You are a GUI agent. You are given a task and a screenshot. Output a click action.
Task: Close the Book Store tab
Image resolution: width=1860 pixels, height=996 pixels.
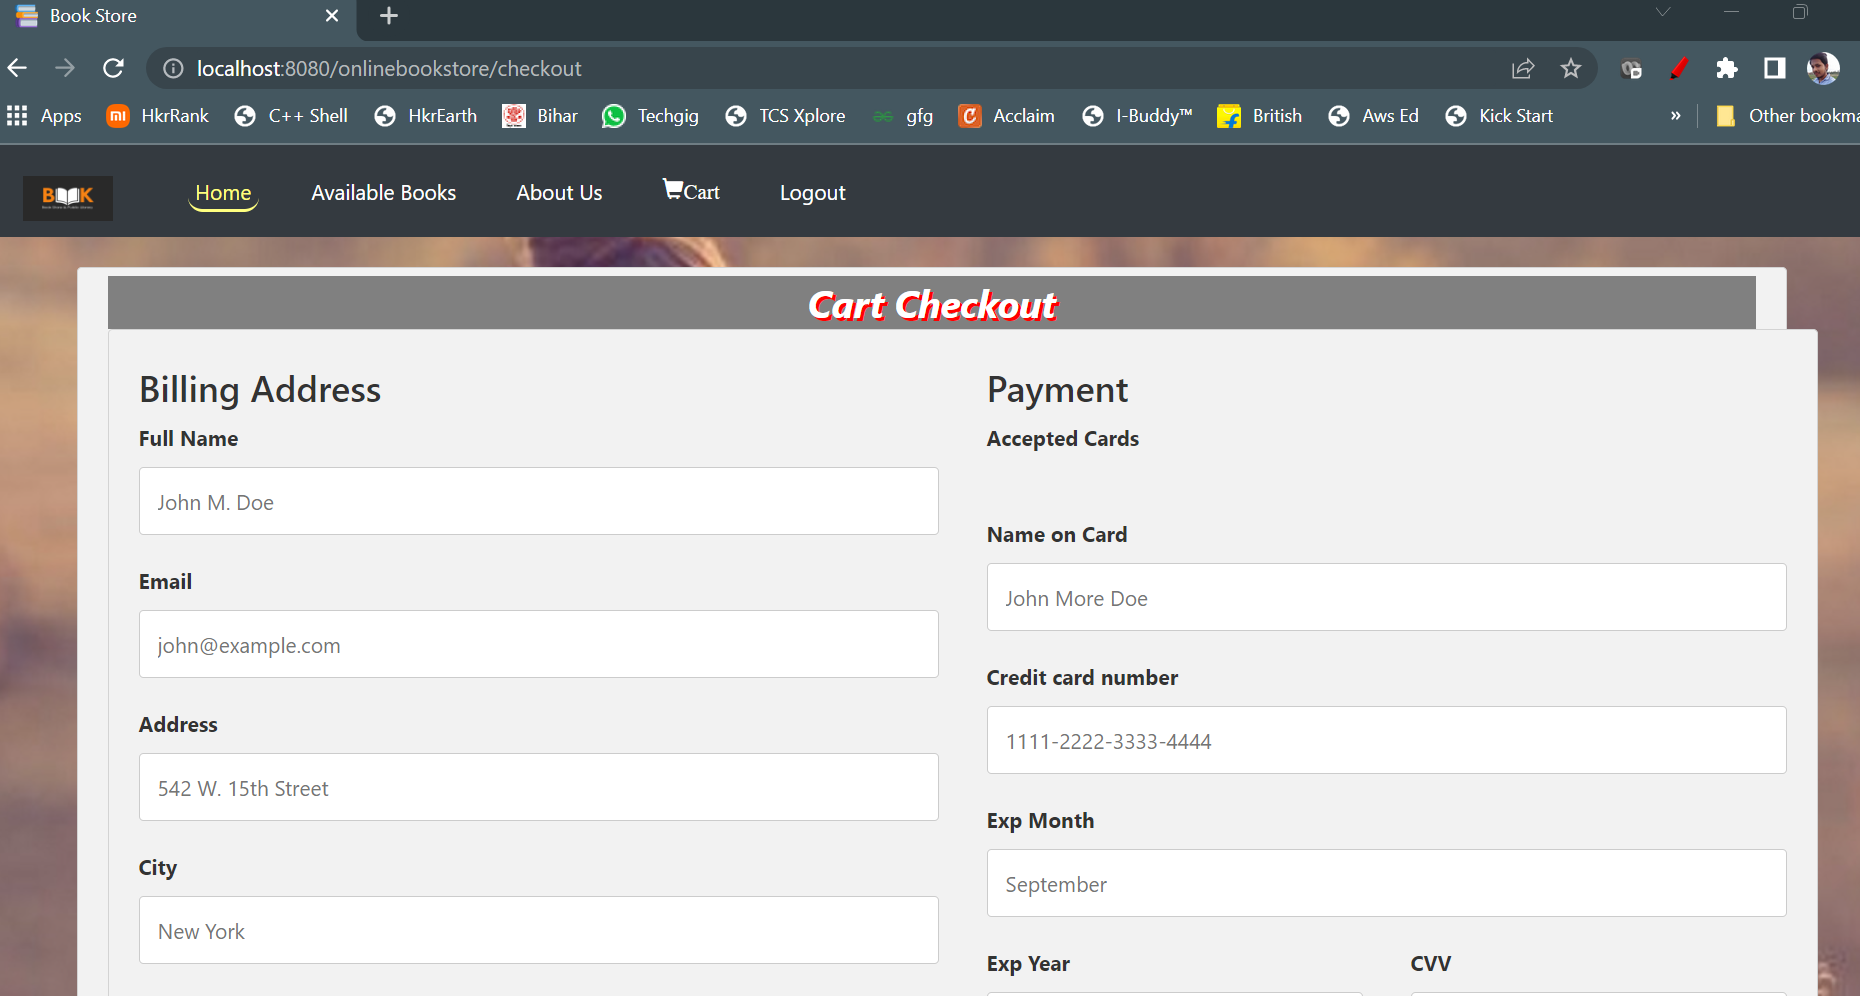pyautogui.click(x=332, y=16)
